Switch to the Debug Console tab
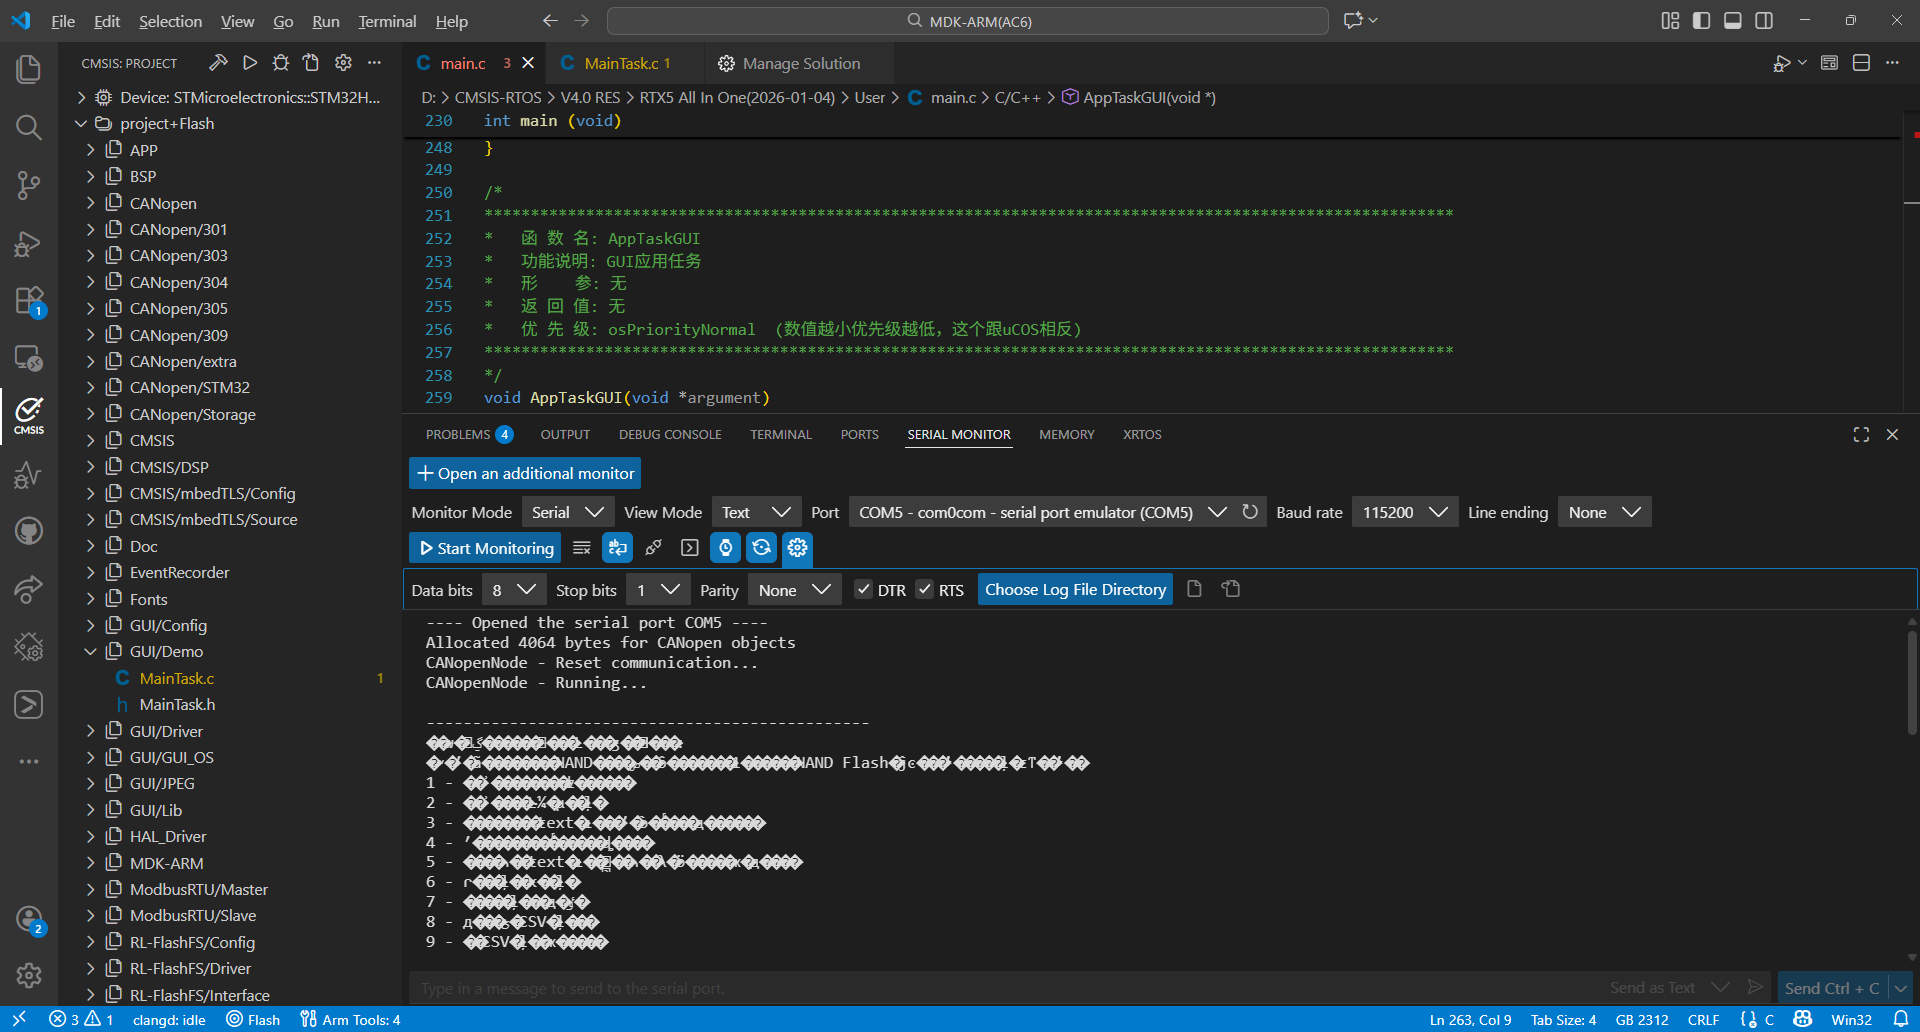 point(670,435)
